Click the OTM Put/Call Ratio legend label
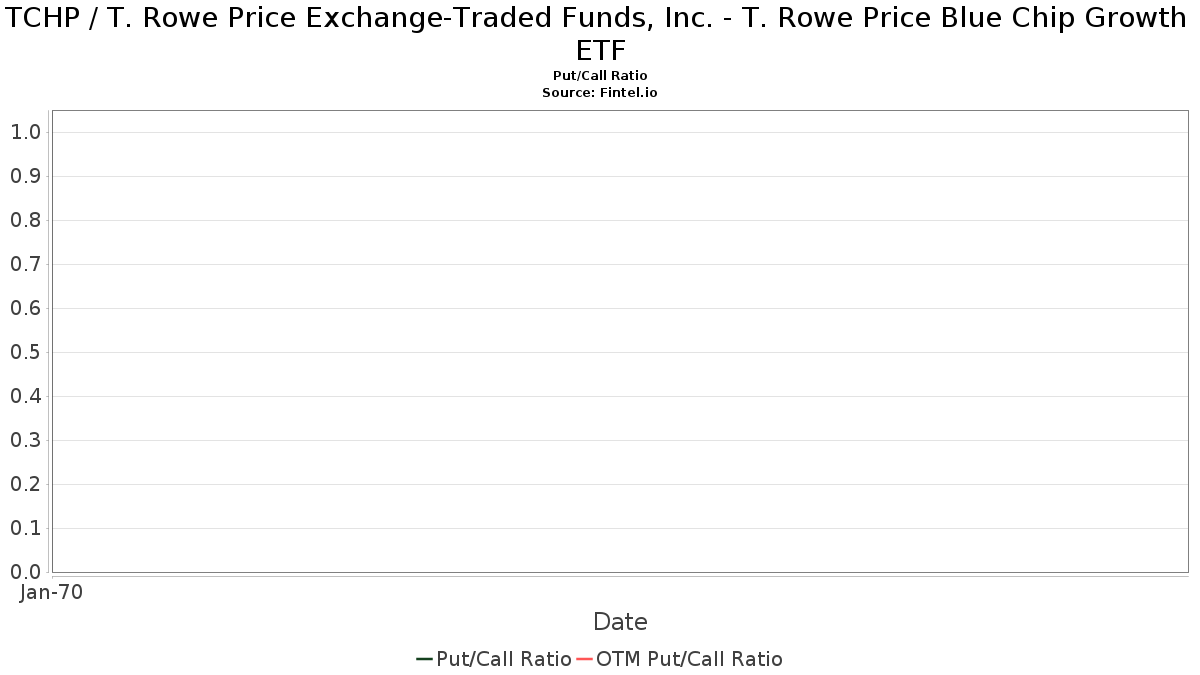Image resolution: width=1200 pixels, height=675 pixels. [x=689, y=659]
